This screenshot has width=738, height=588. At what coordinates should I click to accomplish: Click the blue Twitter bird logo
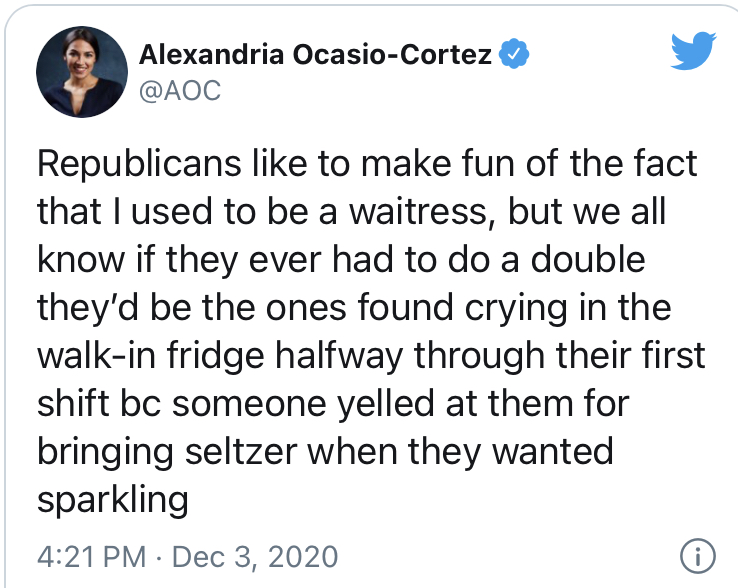(x=693, y=51)
